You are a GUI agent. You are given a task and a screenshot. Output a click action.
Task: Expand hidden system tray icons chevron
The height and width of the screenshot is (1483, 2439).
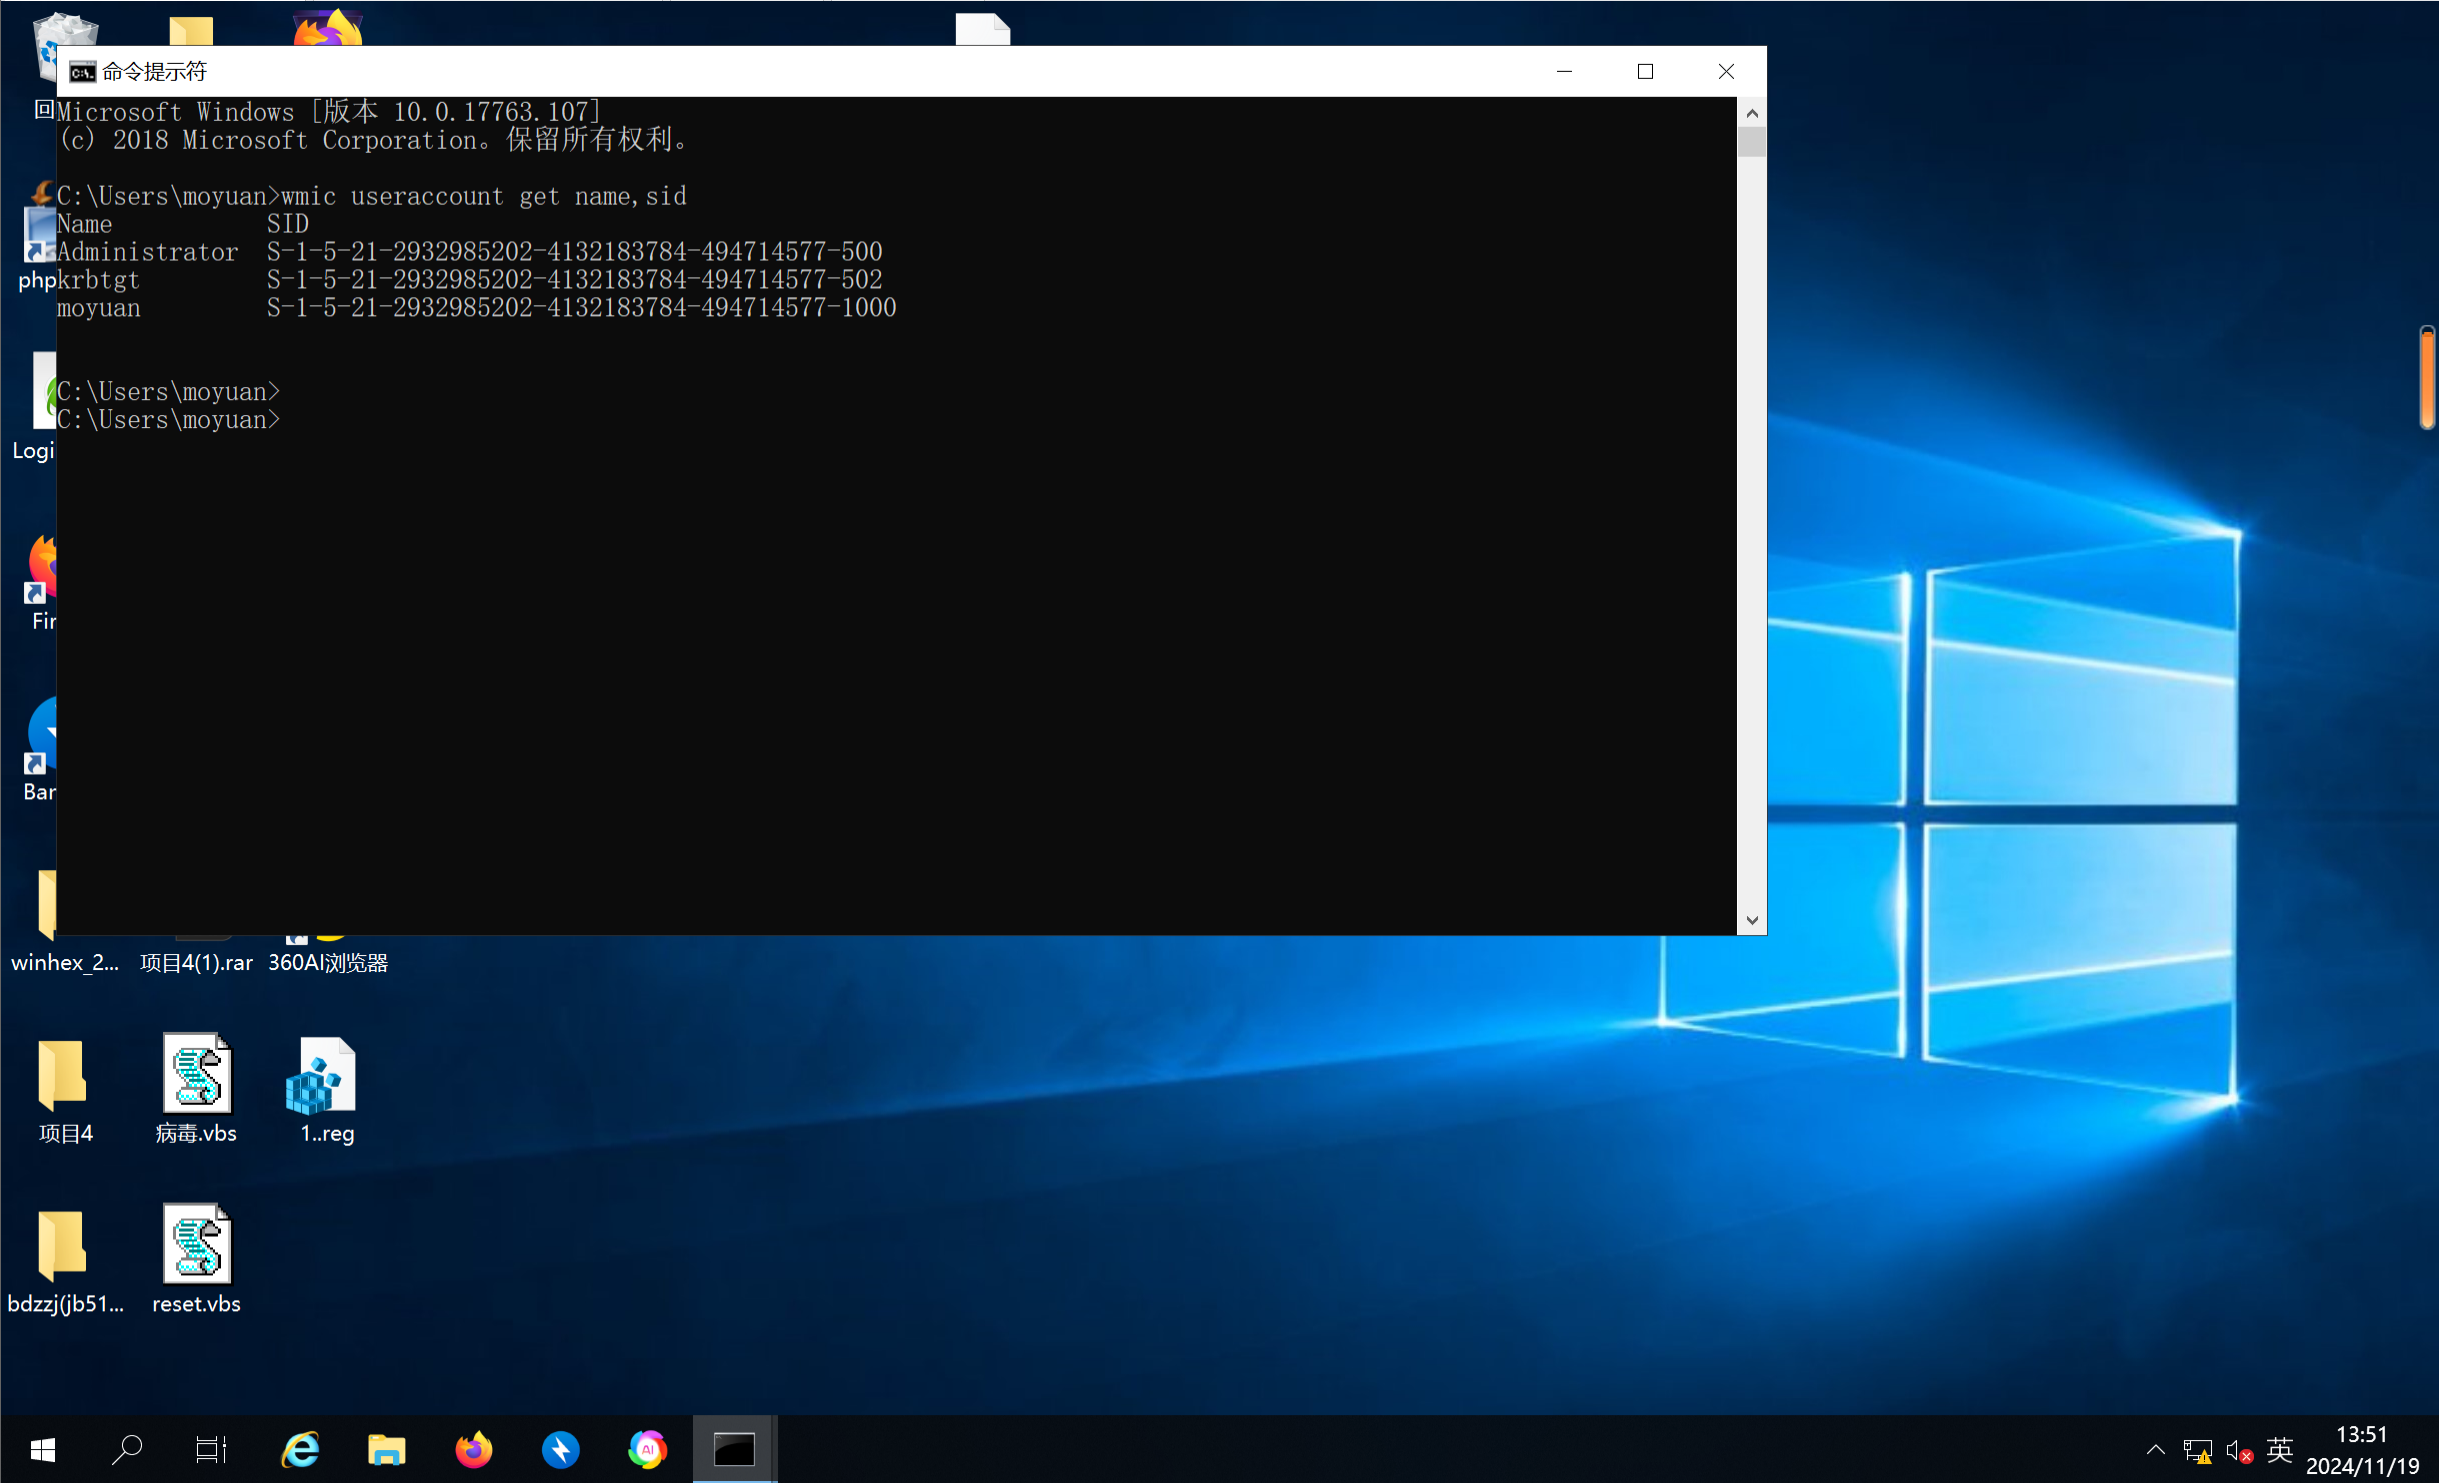click(x=2155, y=1450)
